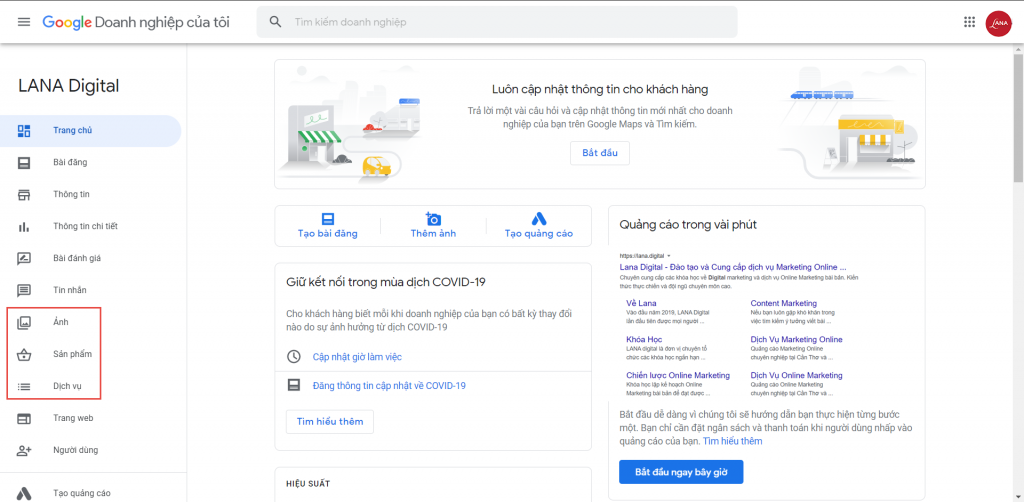Click the Thêm ảnh camera icon

pyautogui.click(x=433, y=219)
